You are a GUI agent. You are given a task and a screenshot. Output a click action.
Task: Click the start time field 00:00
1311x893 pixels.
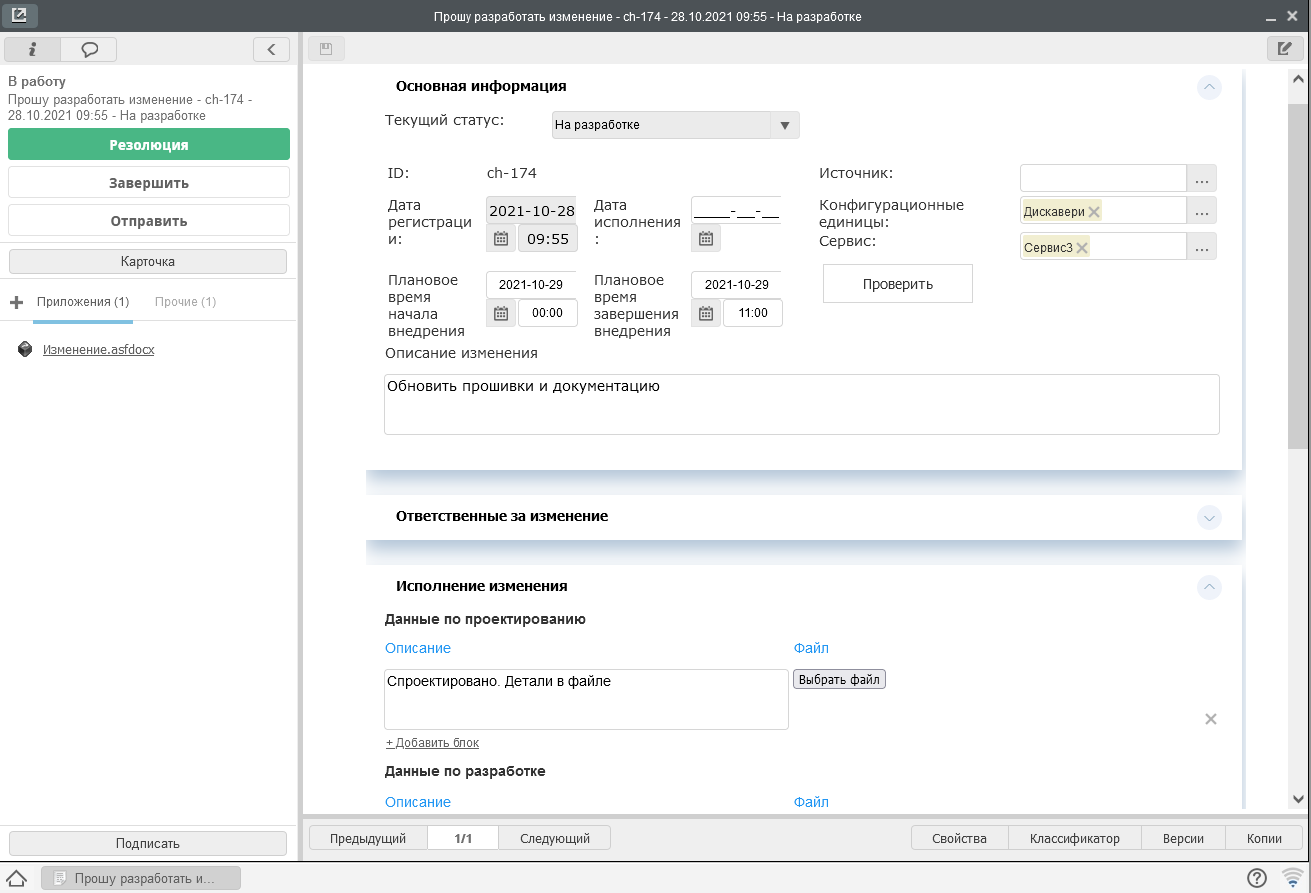pos(547,313)
